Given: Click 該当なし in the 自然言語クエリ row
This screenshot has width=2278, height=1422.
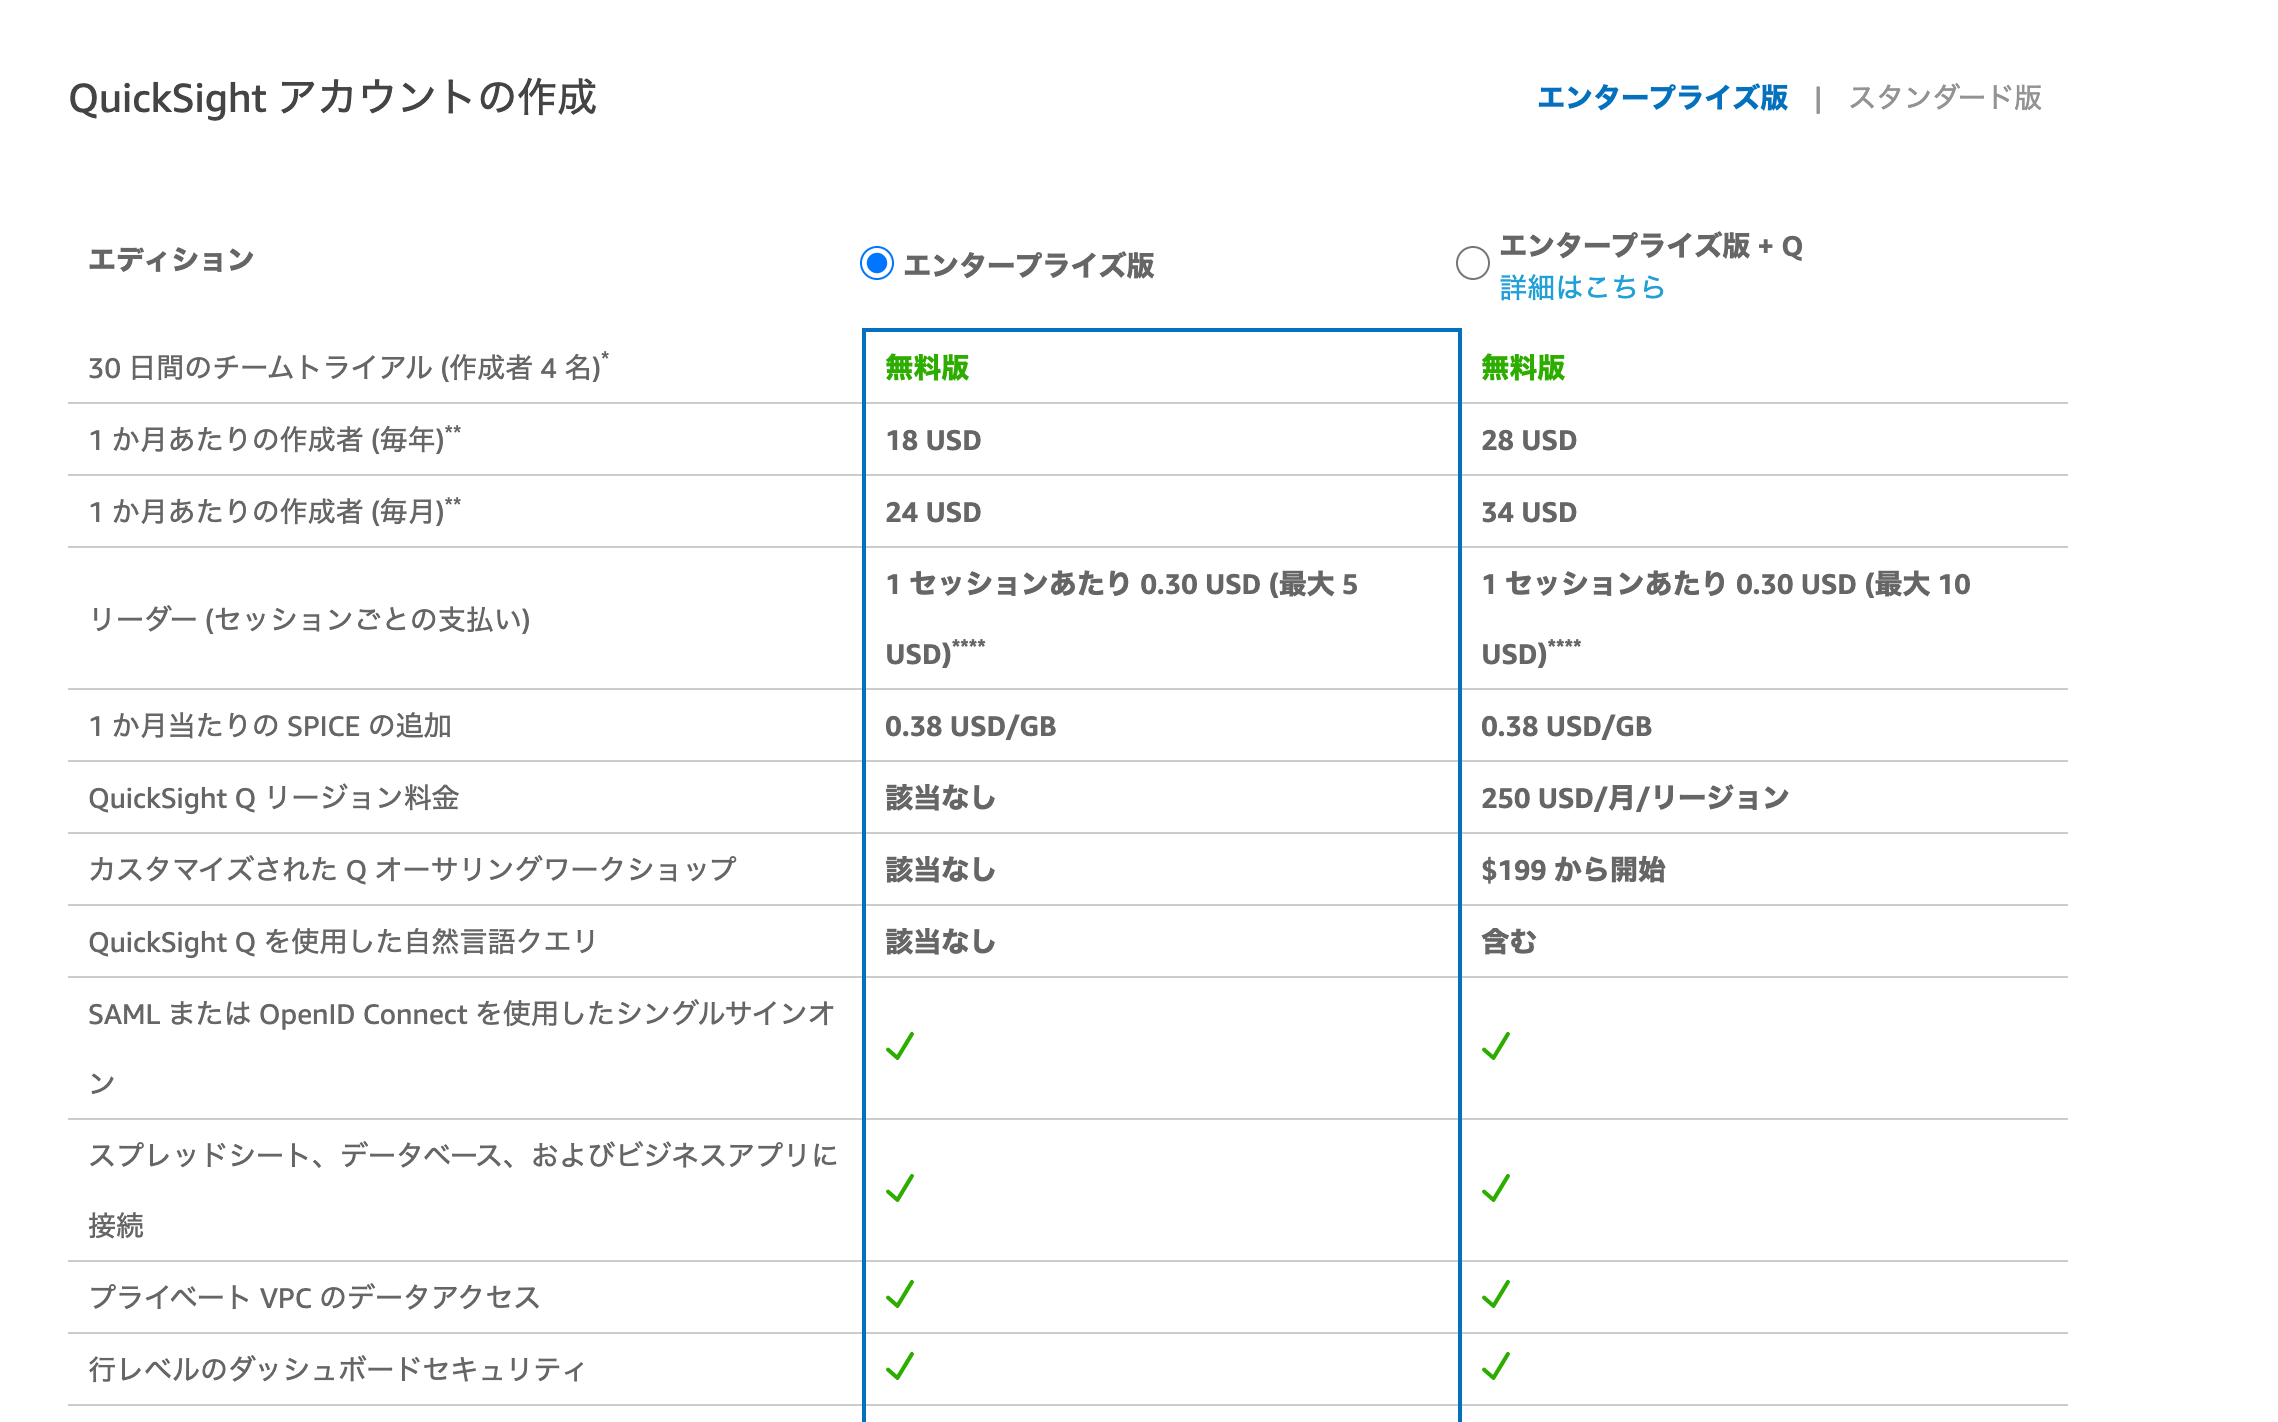Looking at the screenshot, I should point(941,942).
